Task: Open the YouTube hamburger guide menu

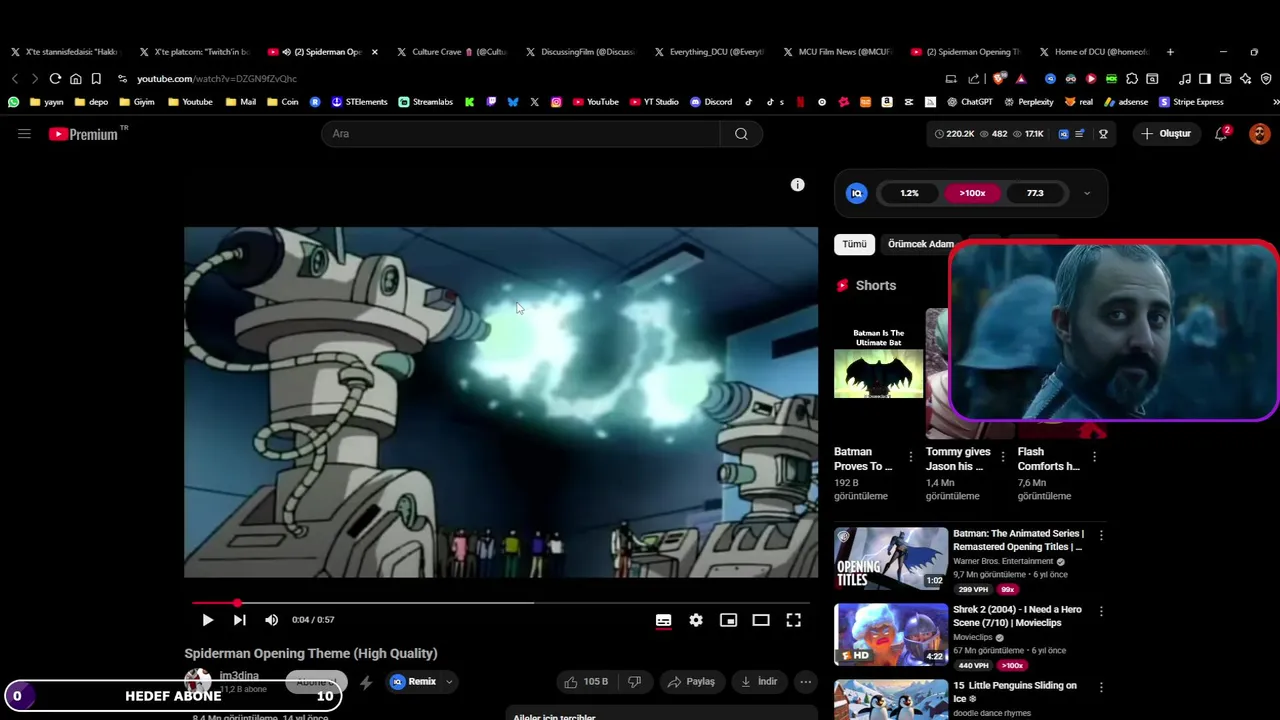Action: click(24, 133)
